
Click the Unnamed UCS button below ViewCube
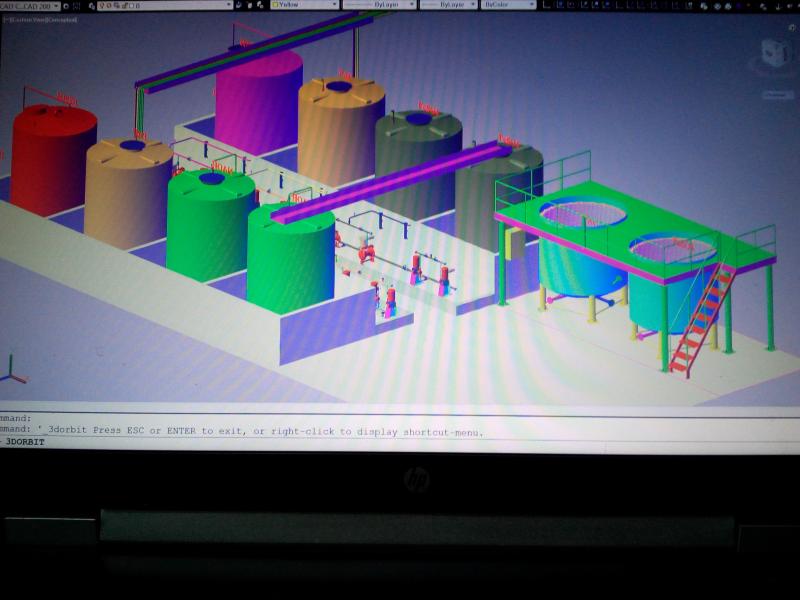click(776, 95)
